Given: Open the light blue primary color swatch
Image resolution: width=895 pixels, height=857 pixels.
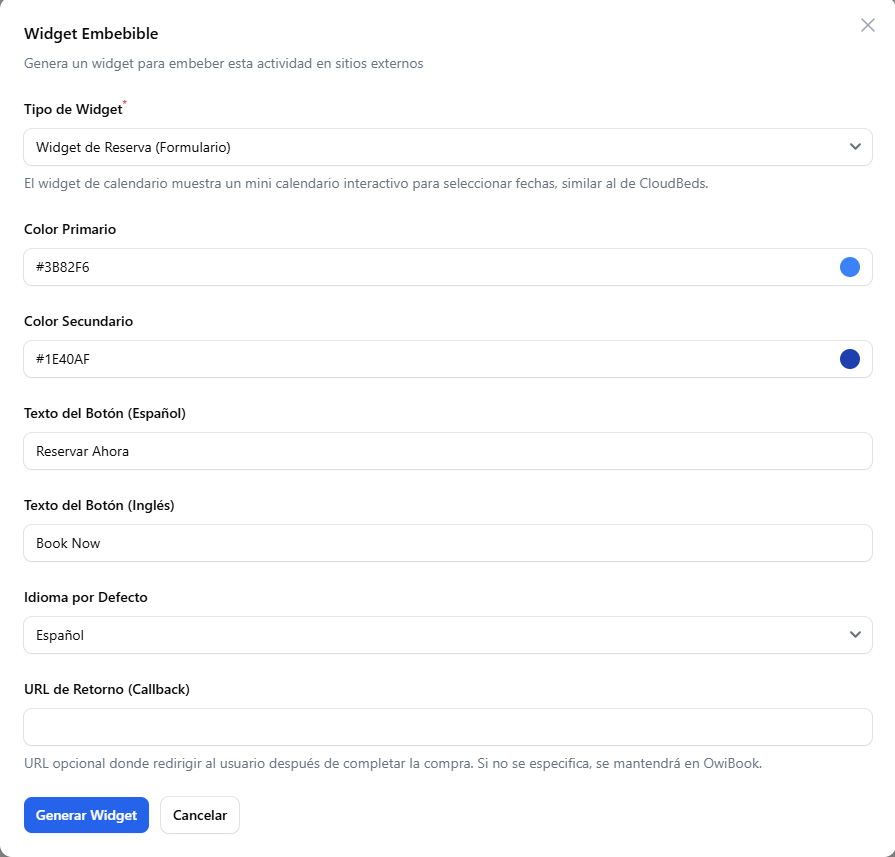Looking at the screenshot, I should point(850,267).
